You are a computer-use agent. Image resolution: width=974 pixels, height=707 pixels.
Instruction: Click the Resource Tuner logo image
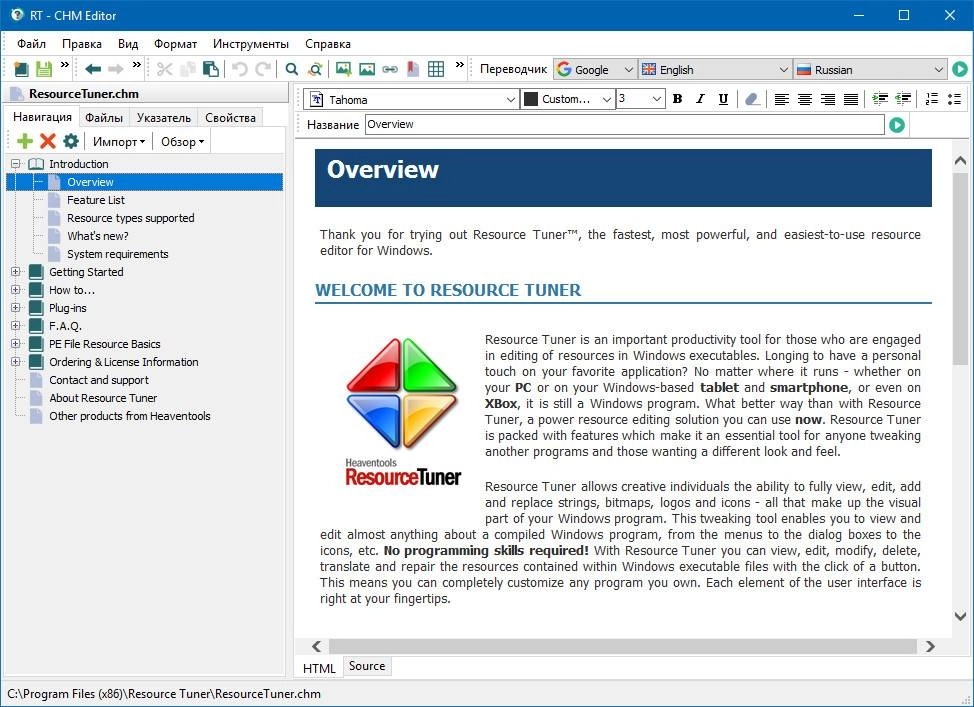403,411
